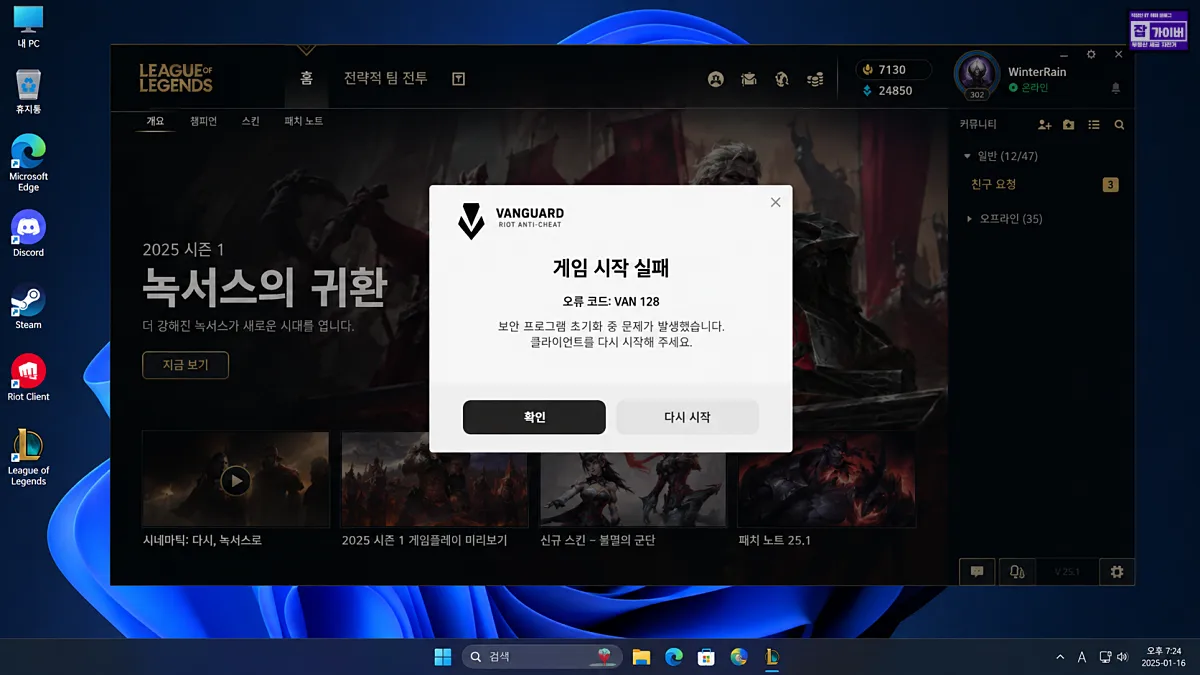Click the 내 PC desktop icon
The height and width of the screenshot is (675, 1200).
point(28,27)
